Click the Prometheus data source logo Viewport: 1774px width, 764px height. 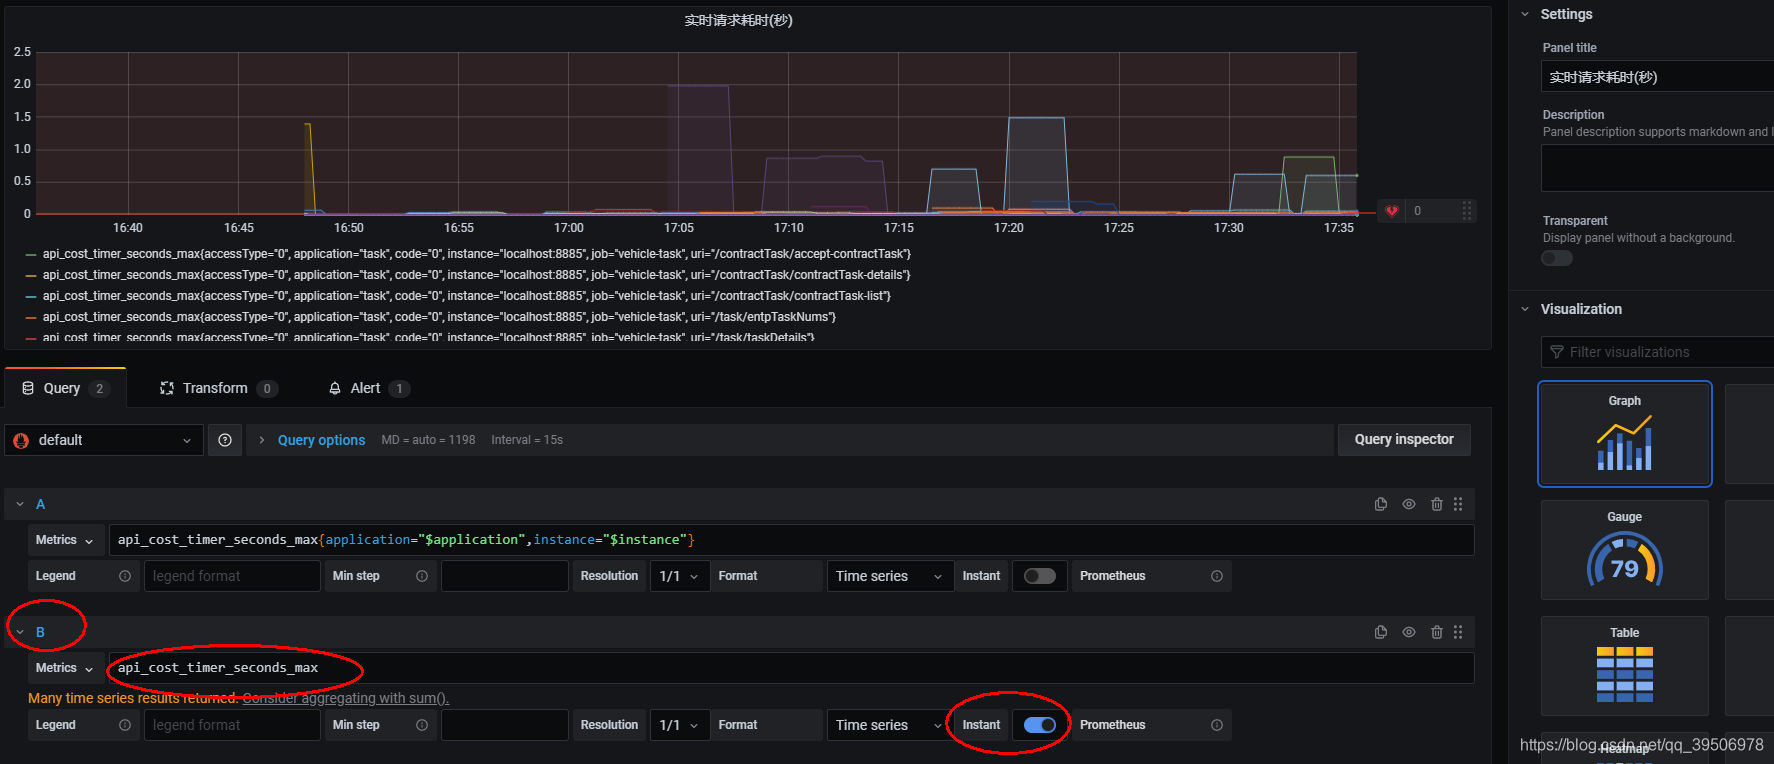coord(21,440)
